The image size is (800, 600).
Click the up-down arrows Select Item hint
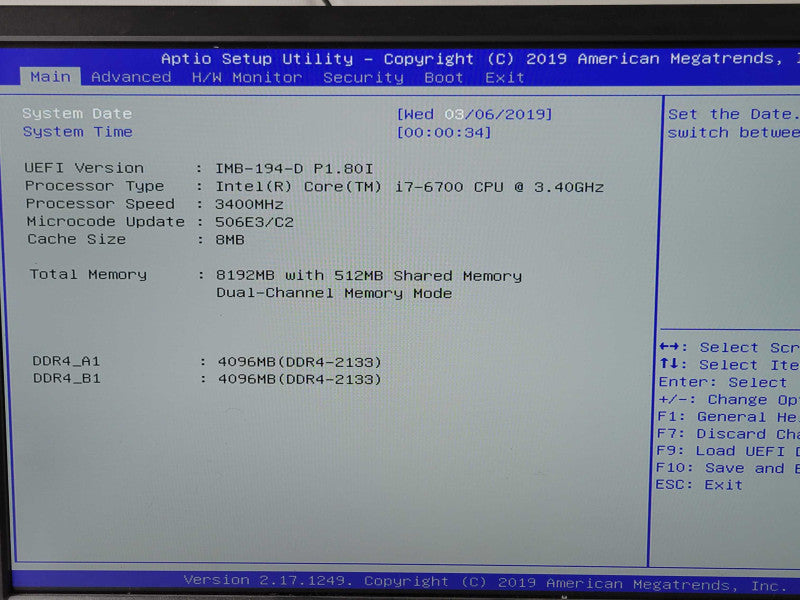pyautogui.click(x=729, y=365)
